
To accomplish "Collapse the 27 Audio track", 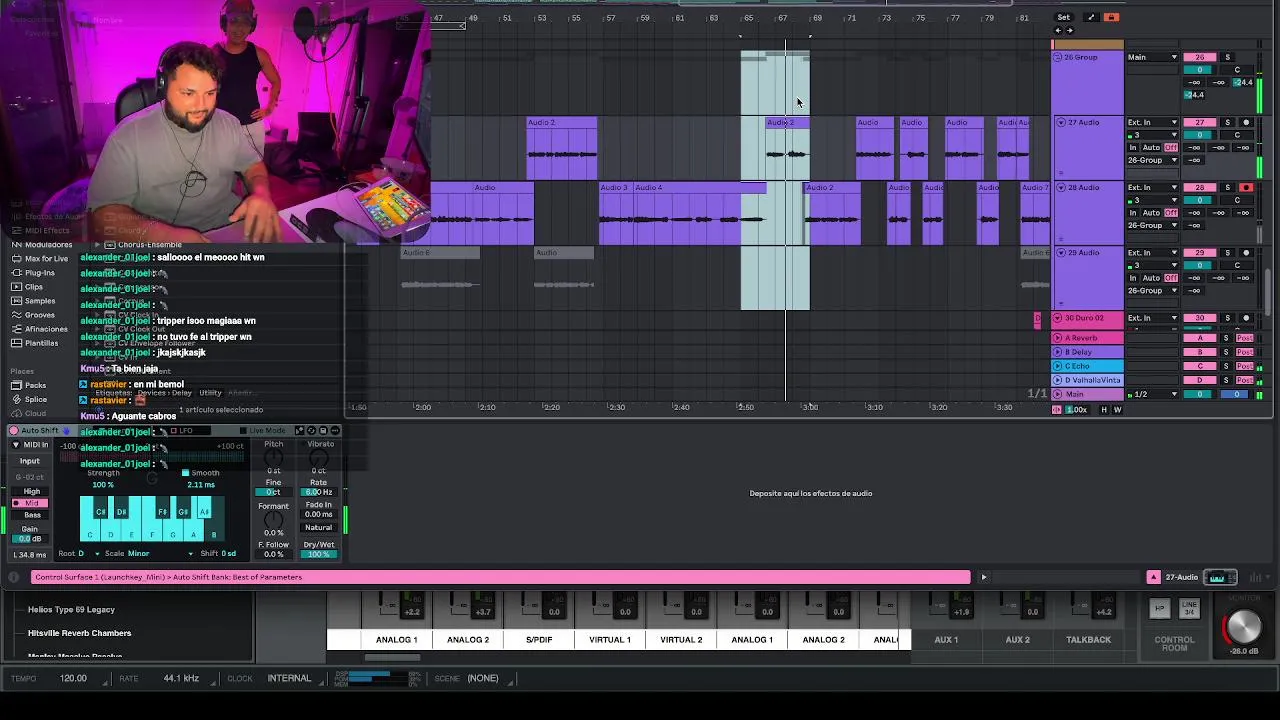I will click(x=1060, y=122).
